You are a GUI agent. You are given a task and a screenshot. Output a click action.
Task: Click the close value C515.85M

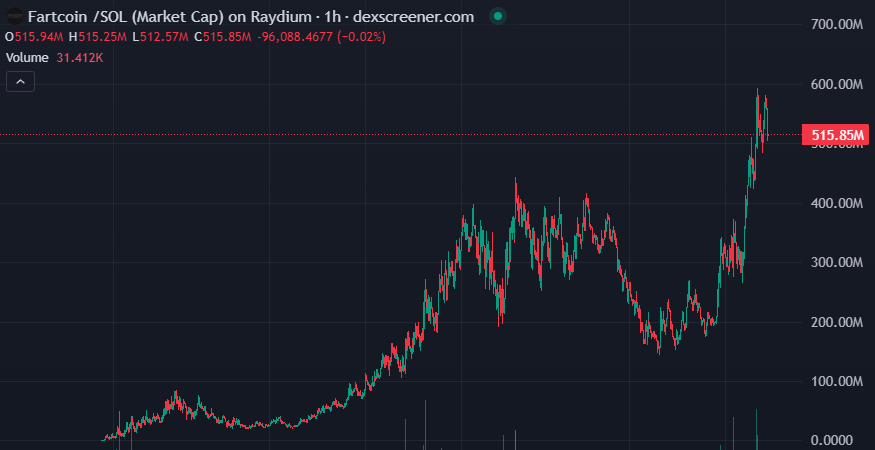click(223, 37)
